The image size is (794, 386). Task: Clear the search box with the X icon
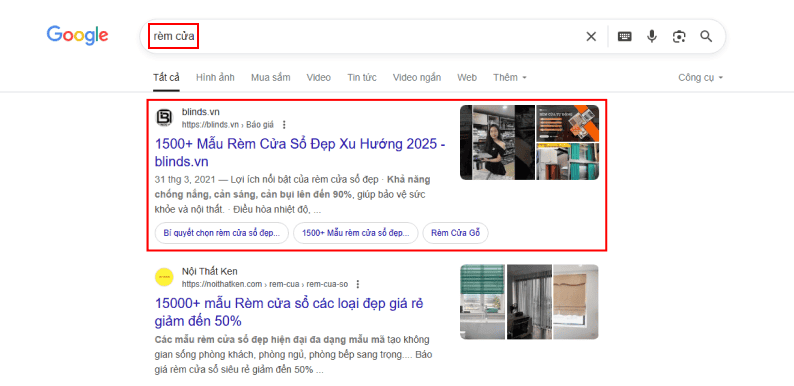[591, 36]
